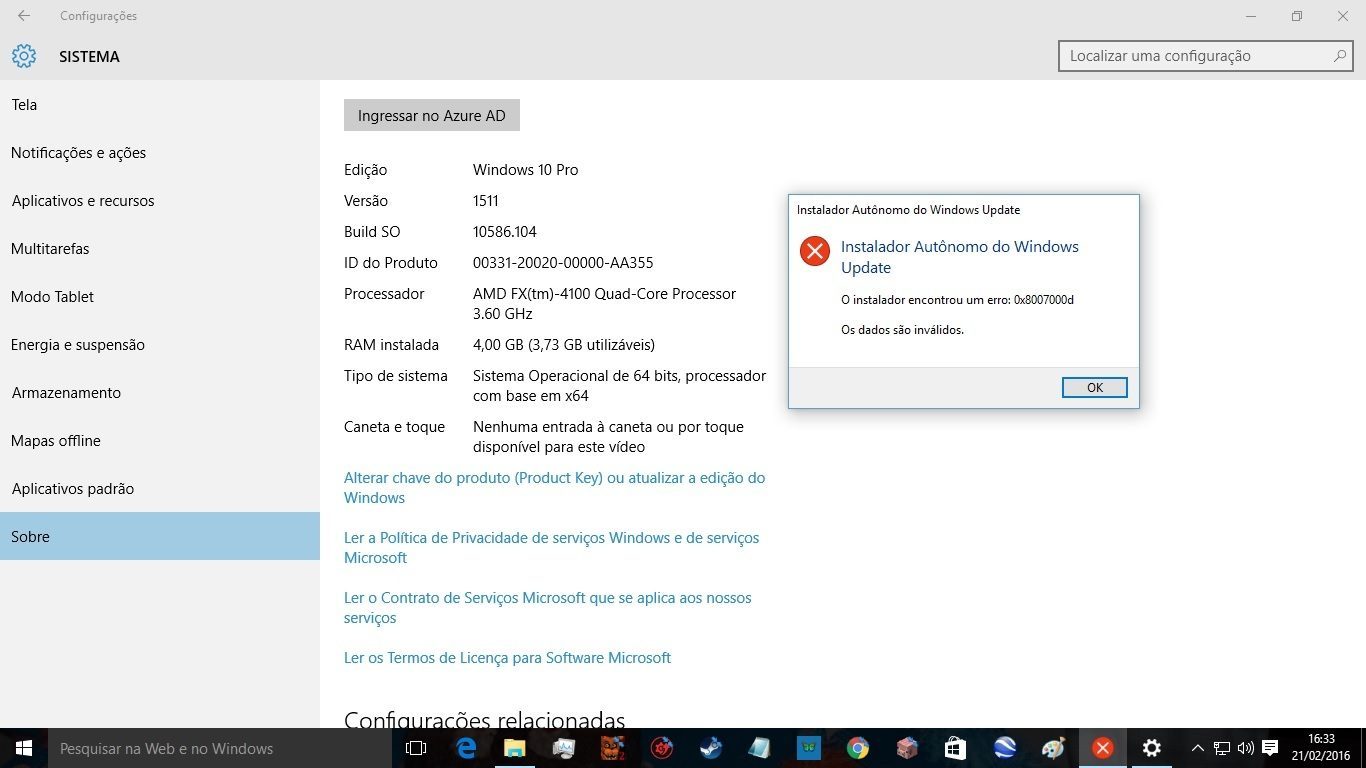Launch Microsoft Edge from taskbar
The height and width of the screenshot is (768, 1366).
click(466, 748)
